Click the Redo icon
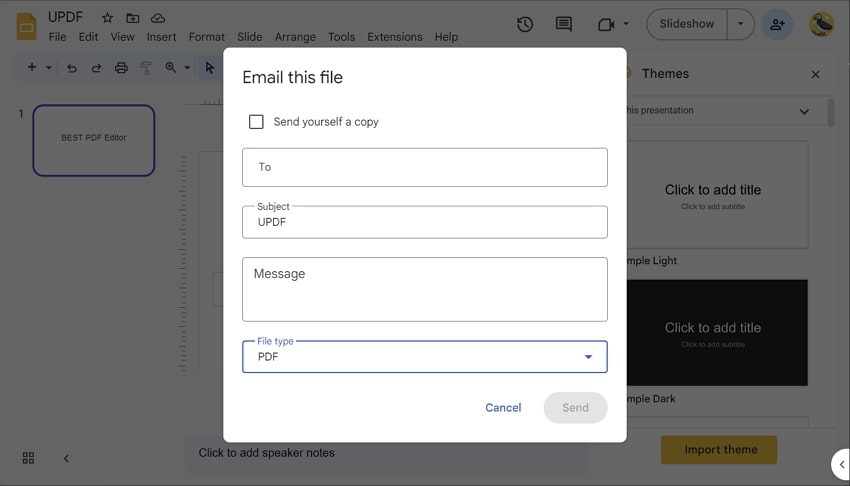The height and width of the screenshot is (486, 850). click(96, 68)
